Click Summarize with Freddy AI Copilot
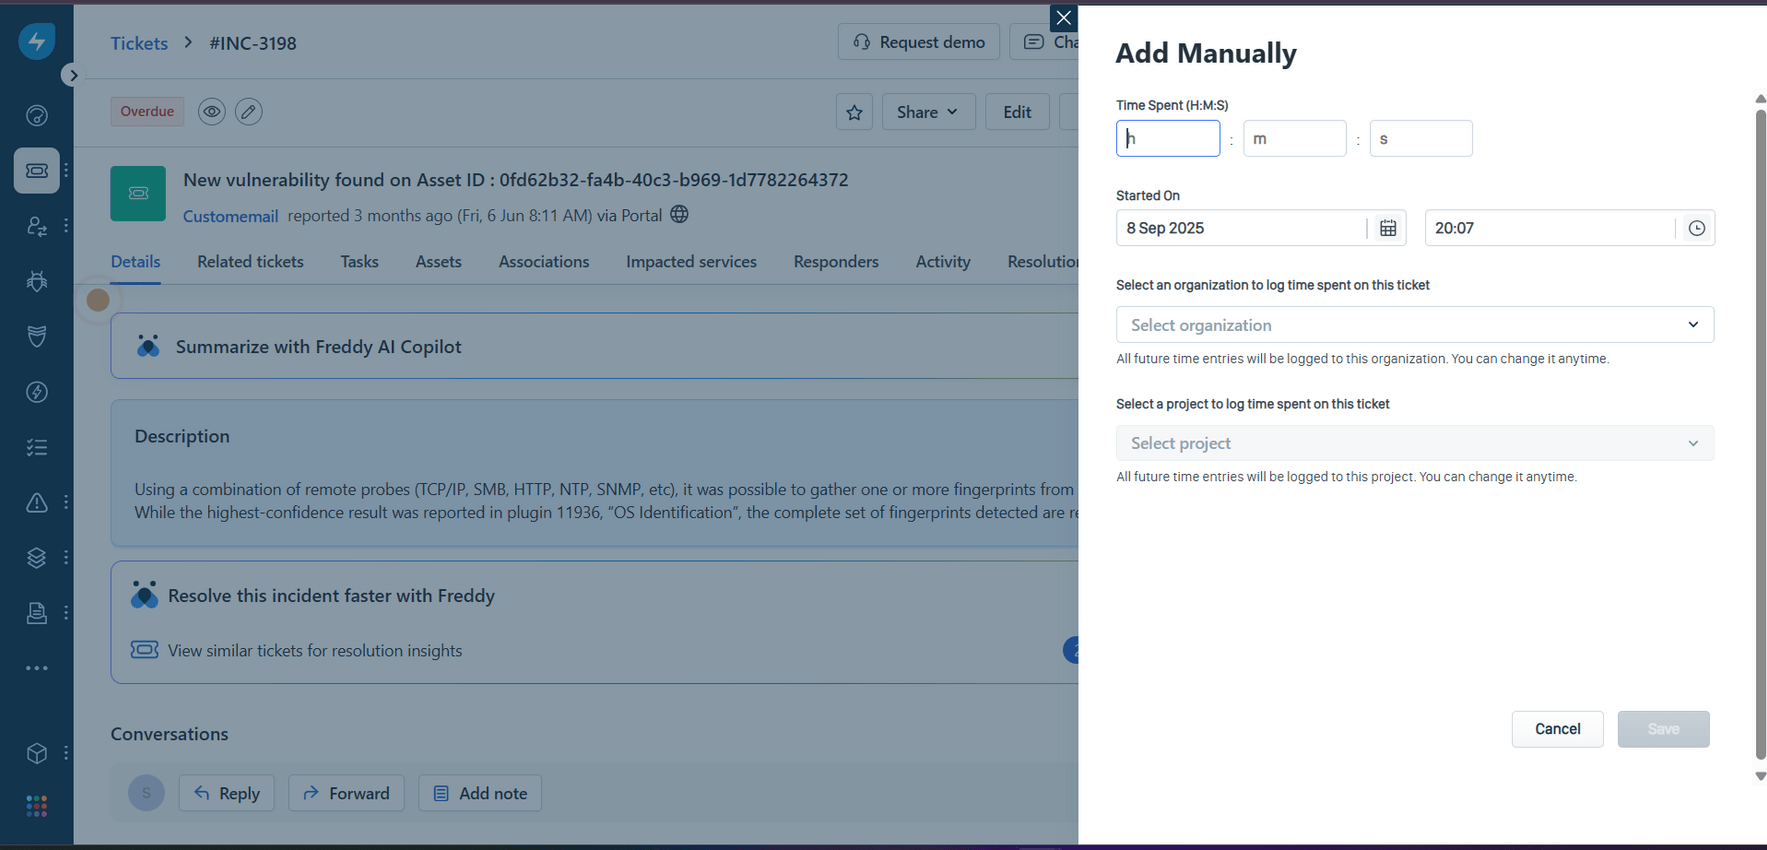This screenshot has height=850, width=1767. [318, 347]
